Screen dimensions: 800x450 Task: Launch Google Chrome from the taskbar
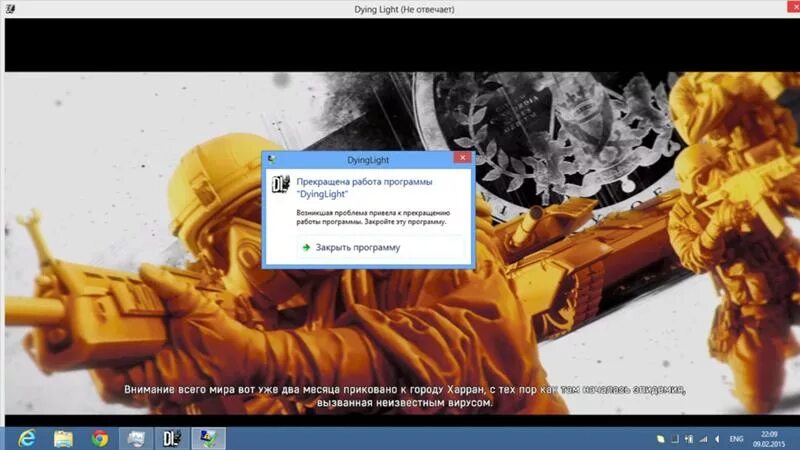point(100,438)
